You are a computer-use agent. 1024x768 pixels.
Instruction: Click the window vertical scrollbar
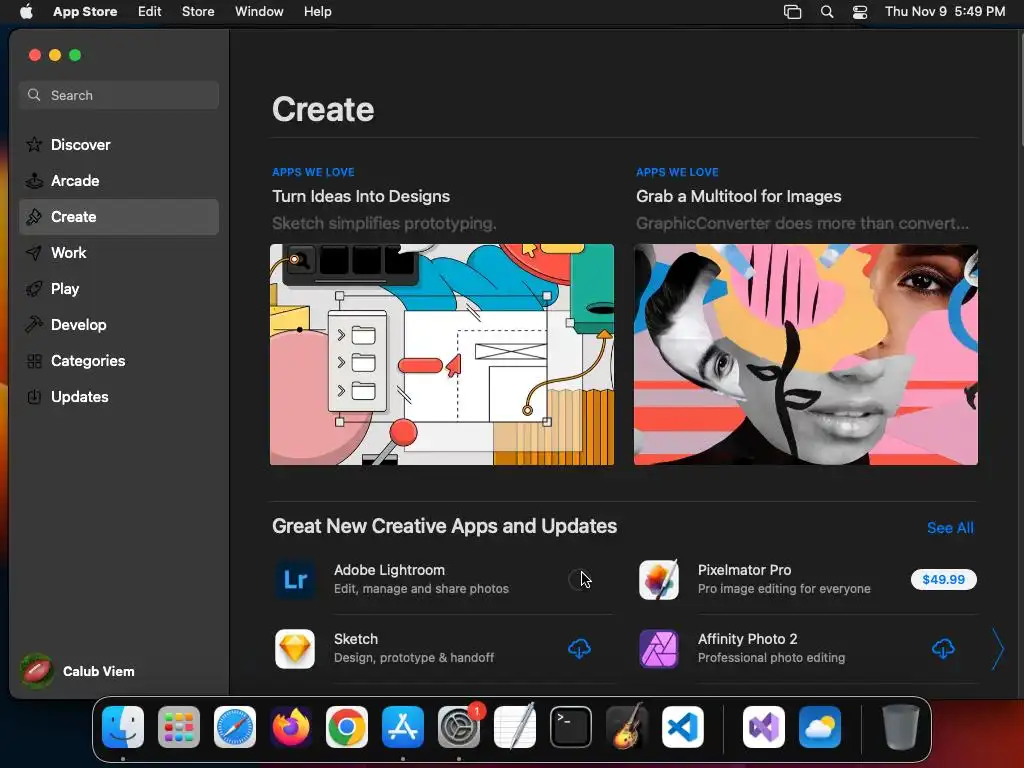(x=1020, y=88)
